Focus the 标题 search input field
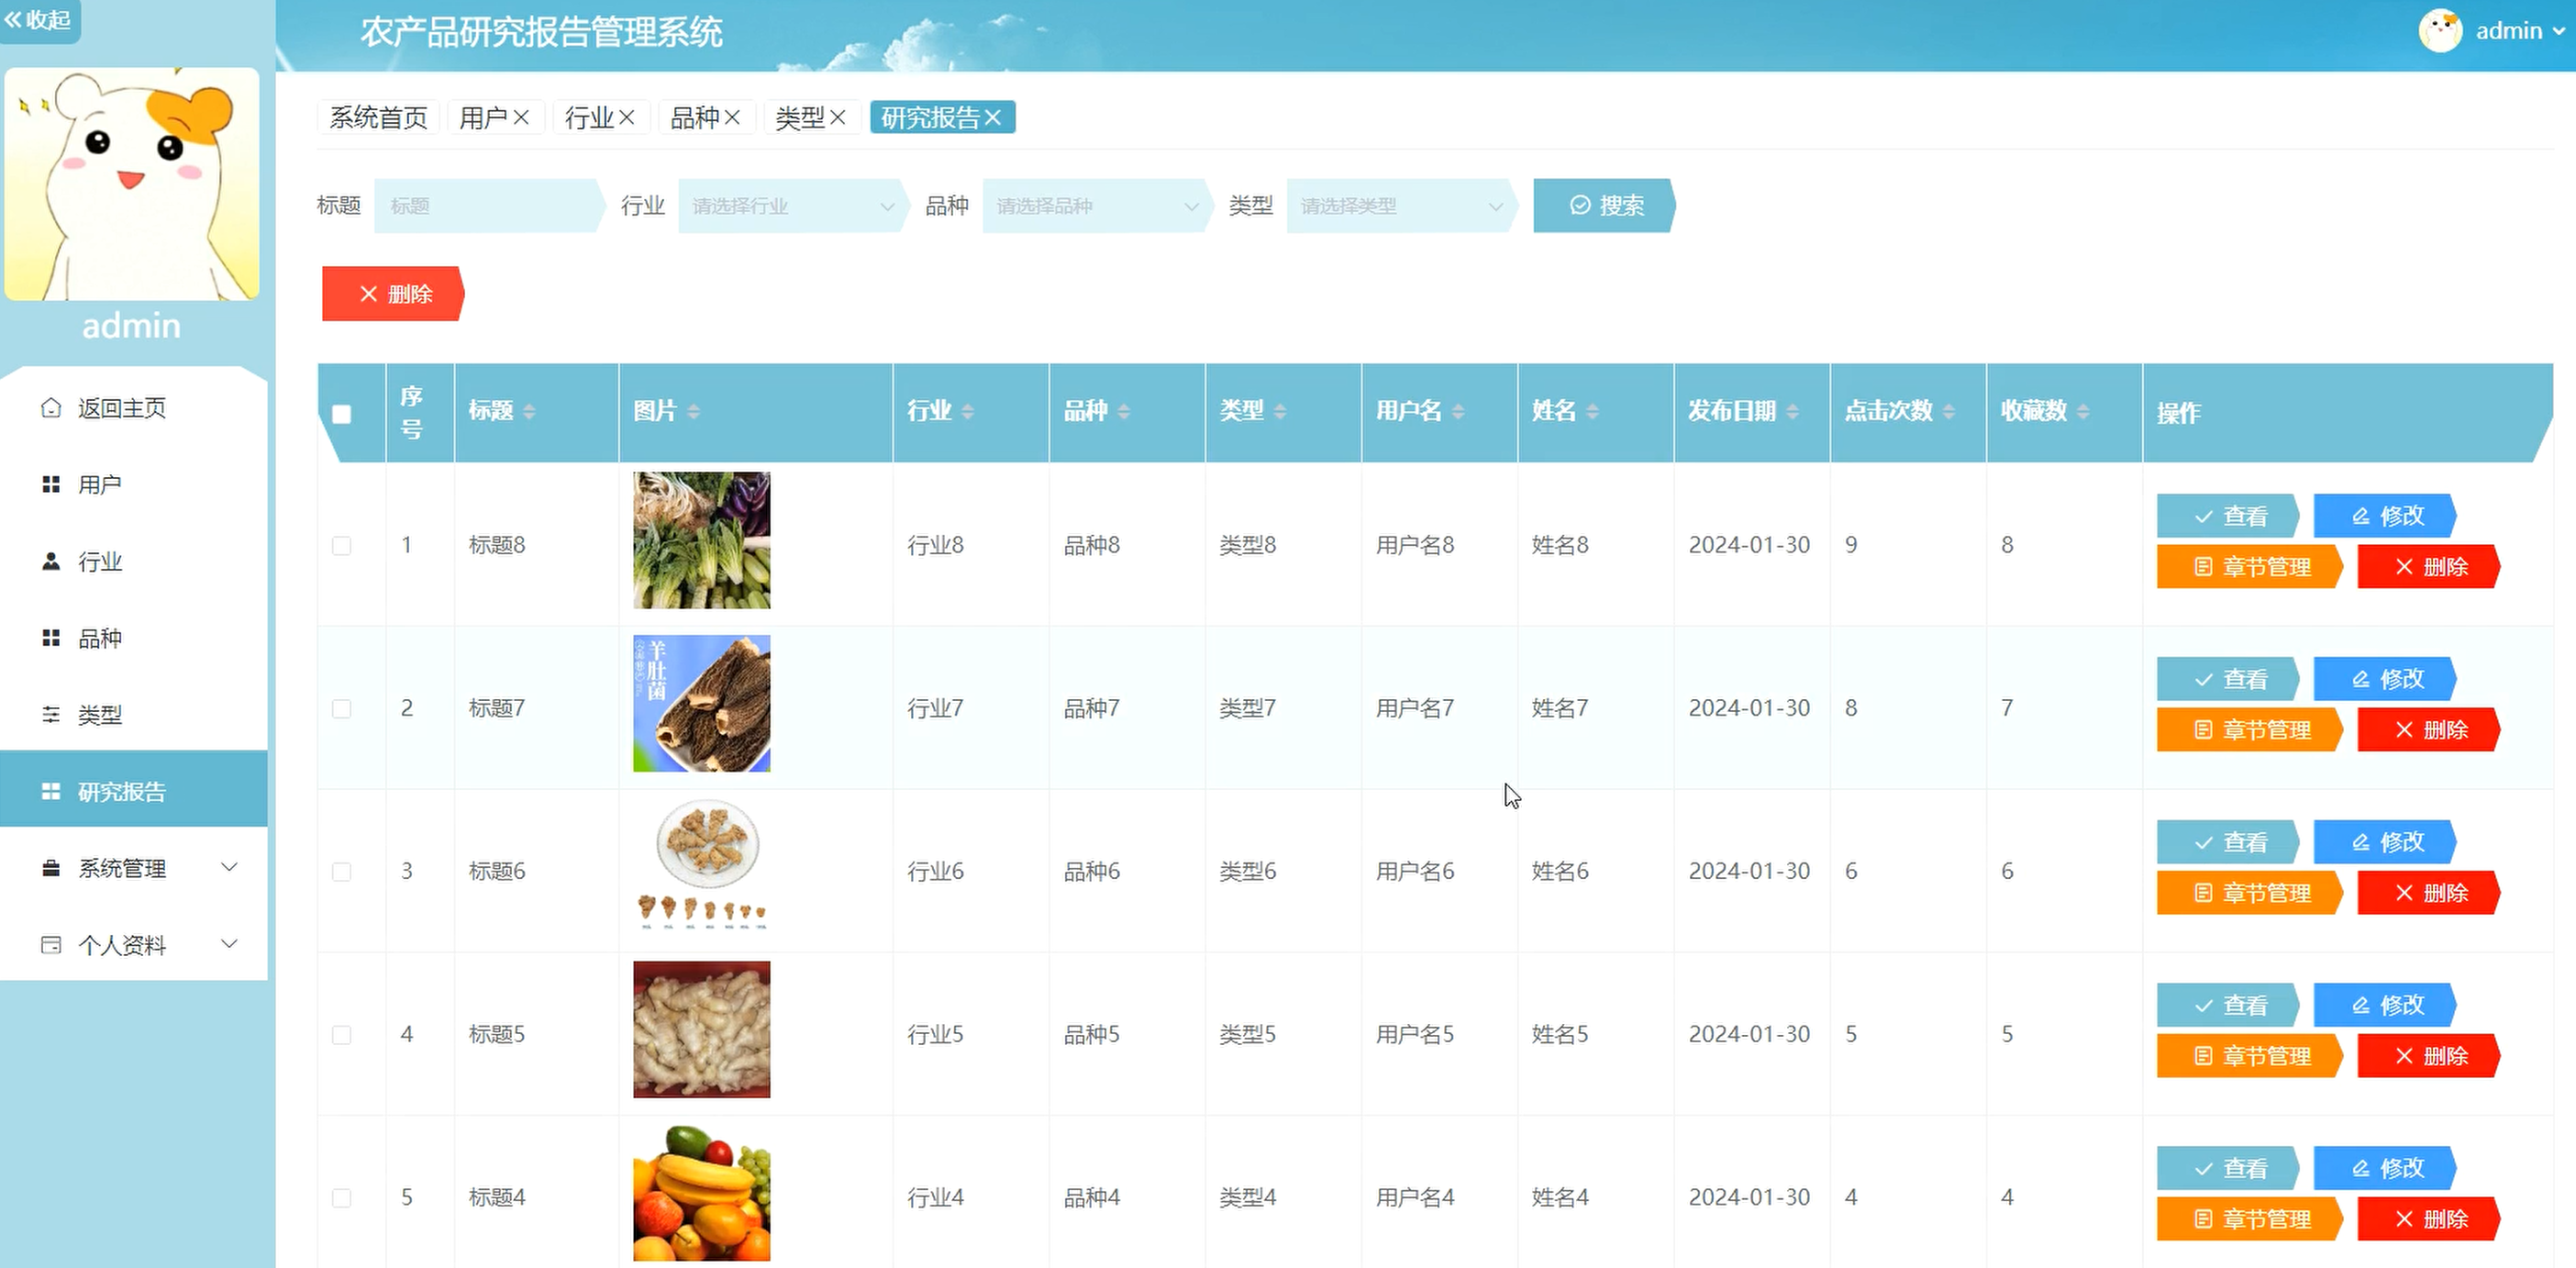The width and height of the screenshot is (2576, 1268). pos(488,206)
